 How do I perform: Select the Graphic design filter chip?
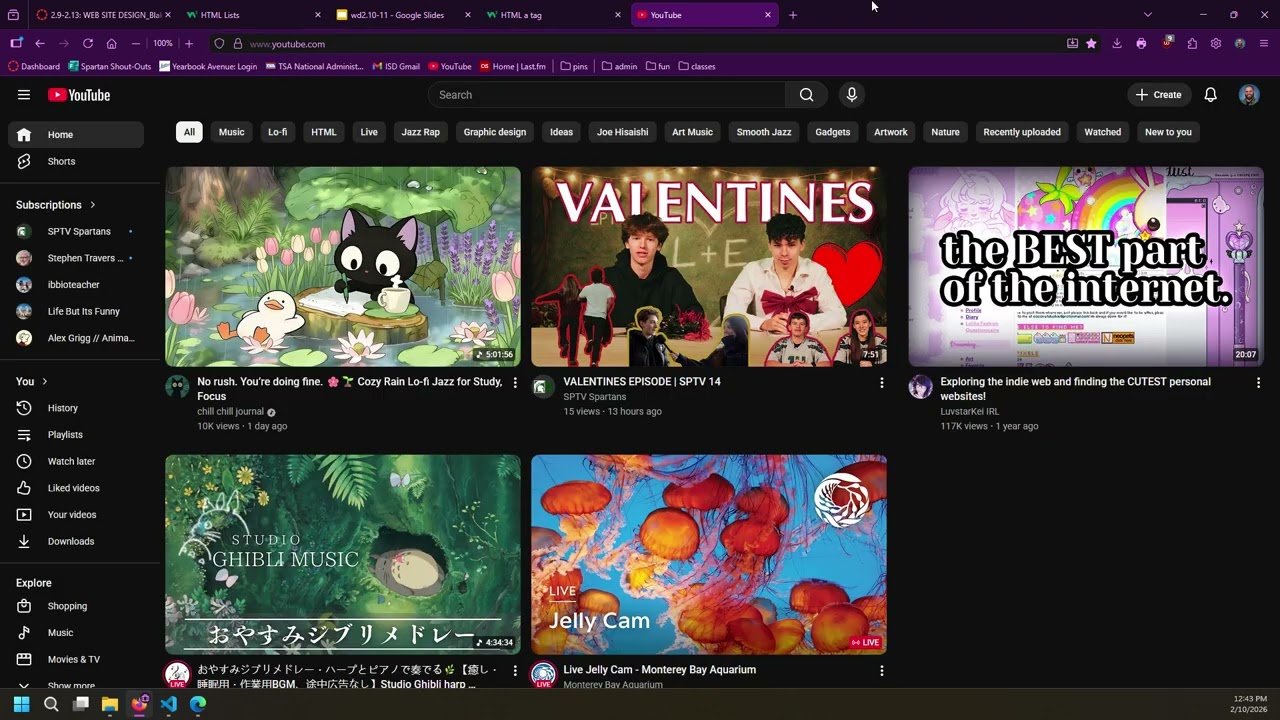pos(495,132)
